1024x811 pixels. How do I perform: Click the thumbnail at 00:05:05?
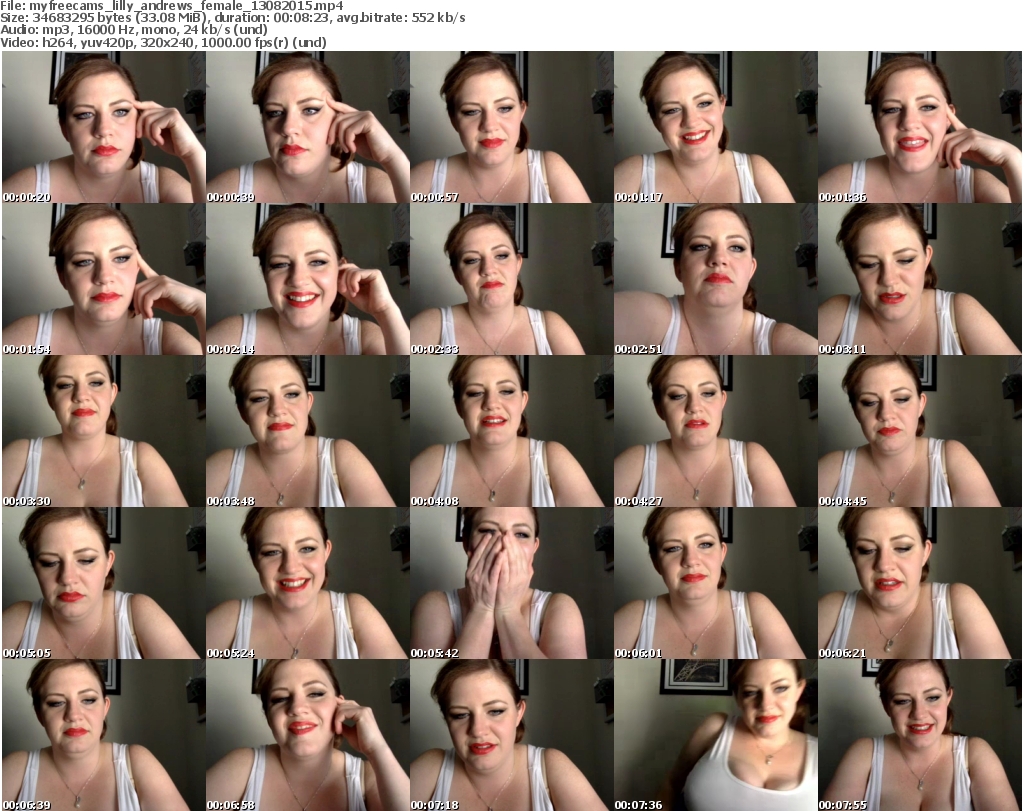pos(103,583)
